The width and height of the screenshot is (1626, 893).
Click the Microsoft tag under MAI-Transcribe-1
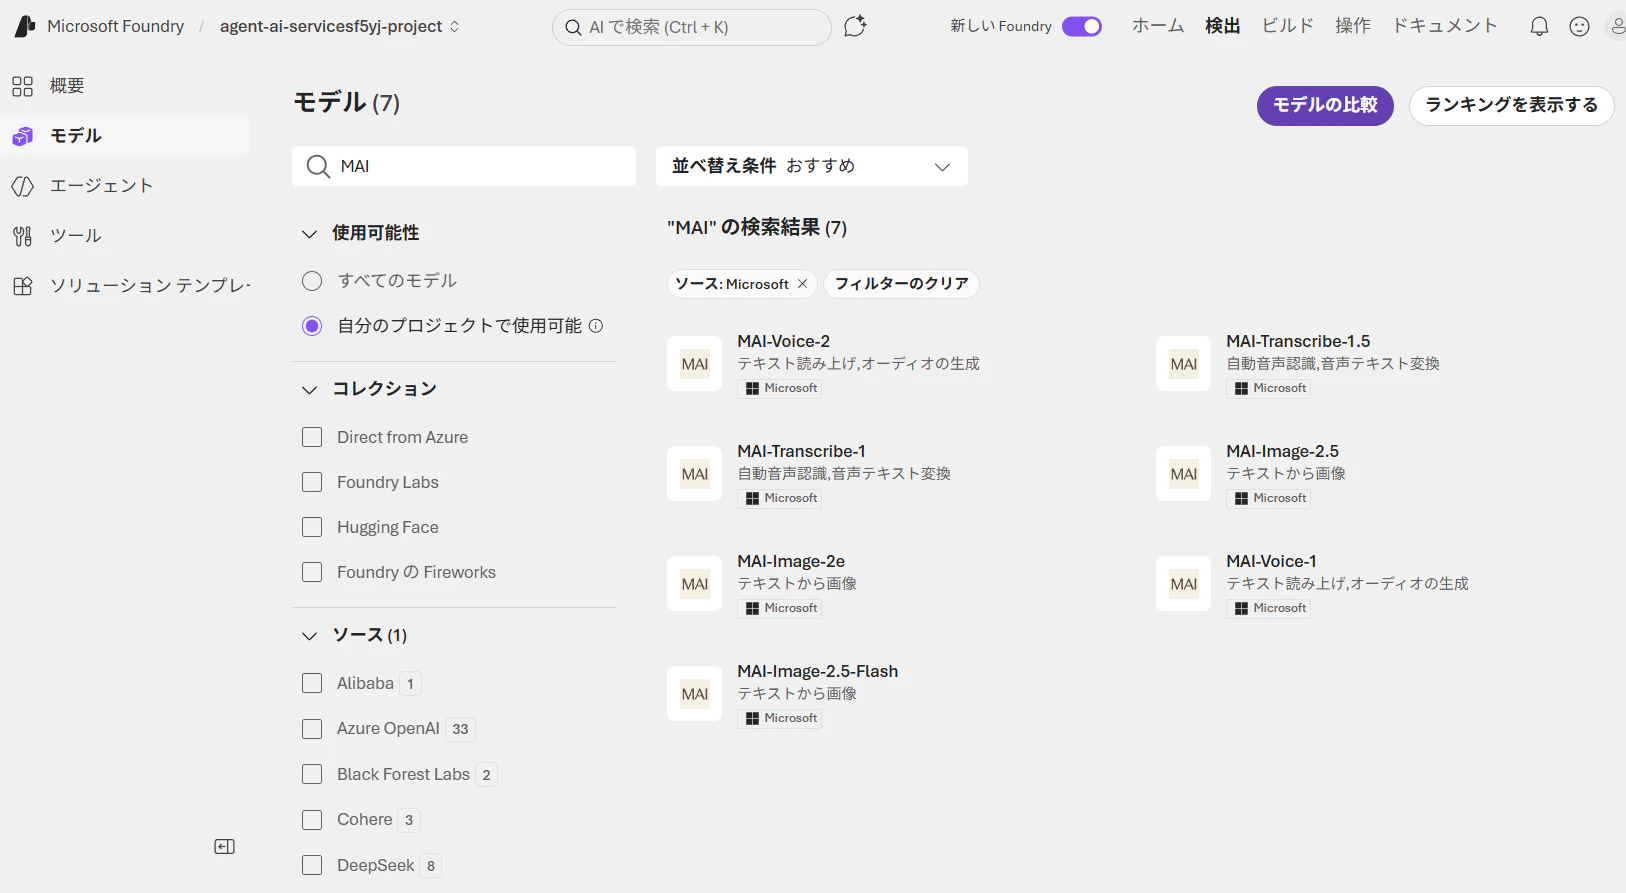coord(780,499)
